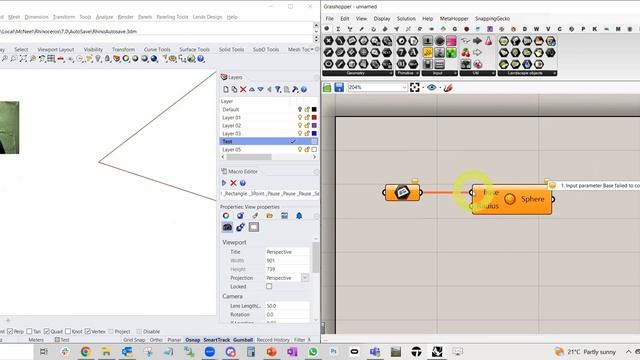Open the error balloon on Sphere component

[547, 181]
